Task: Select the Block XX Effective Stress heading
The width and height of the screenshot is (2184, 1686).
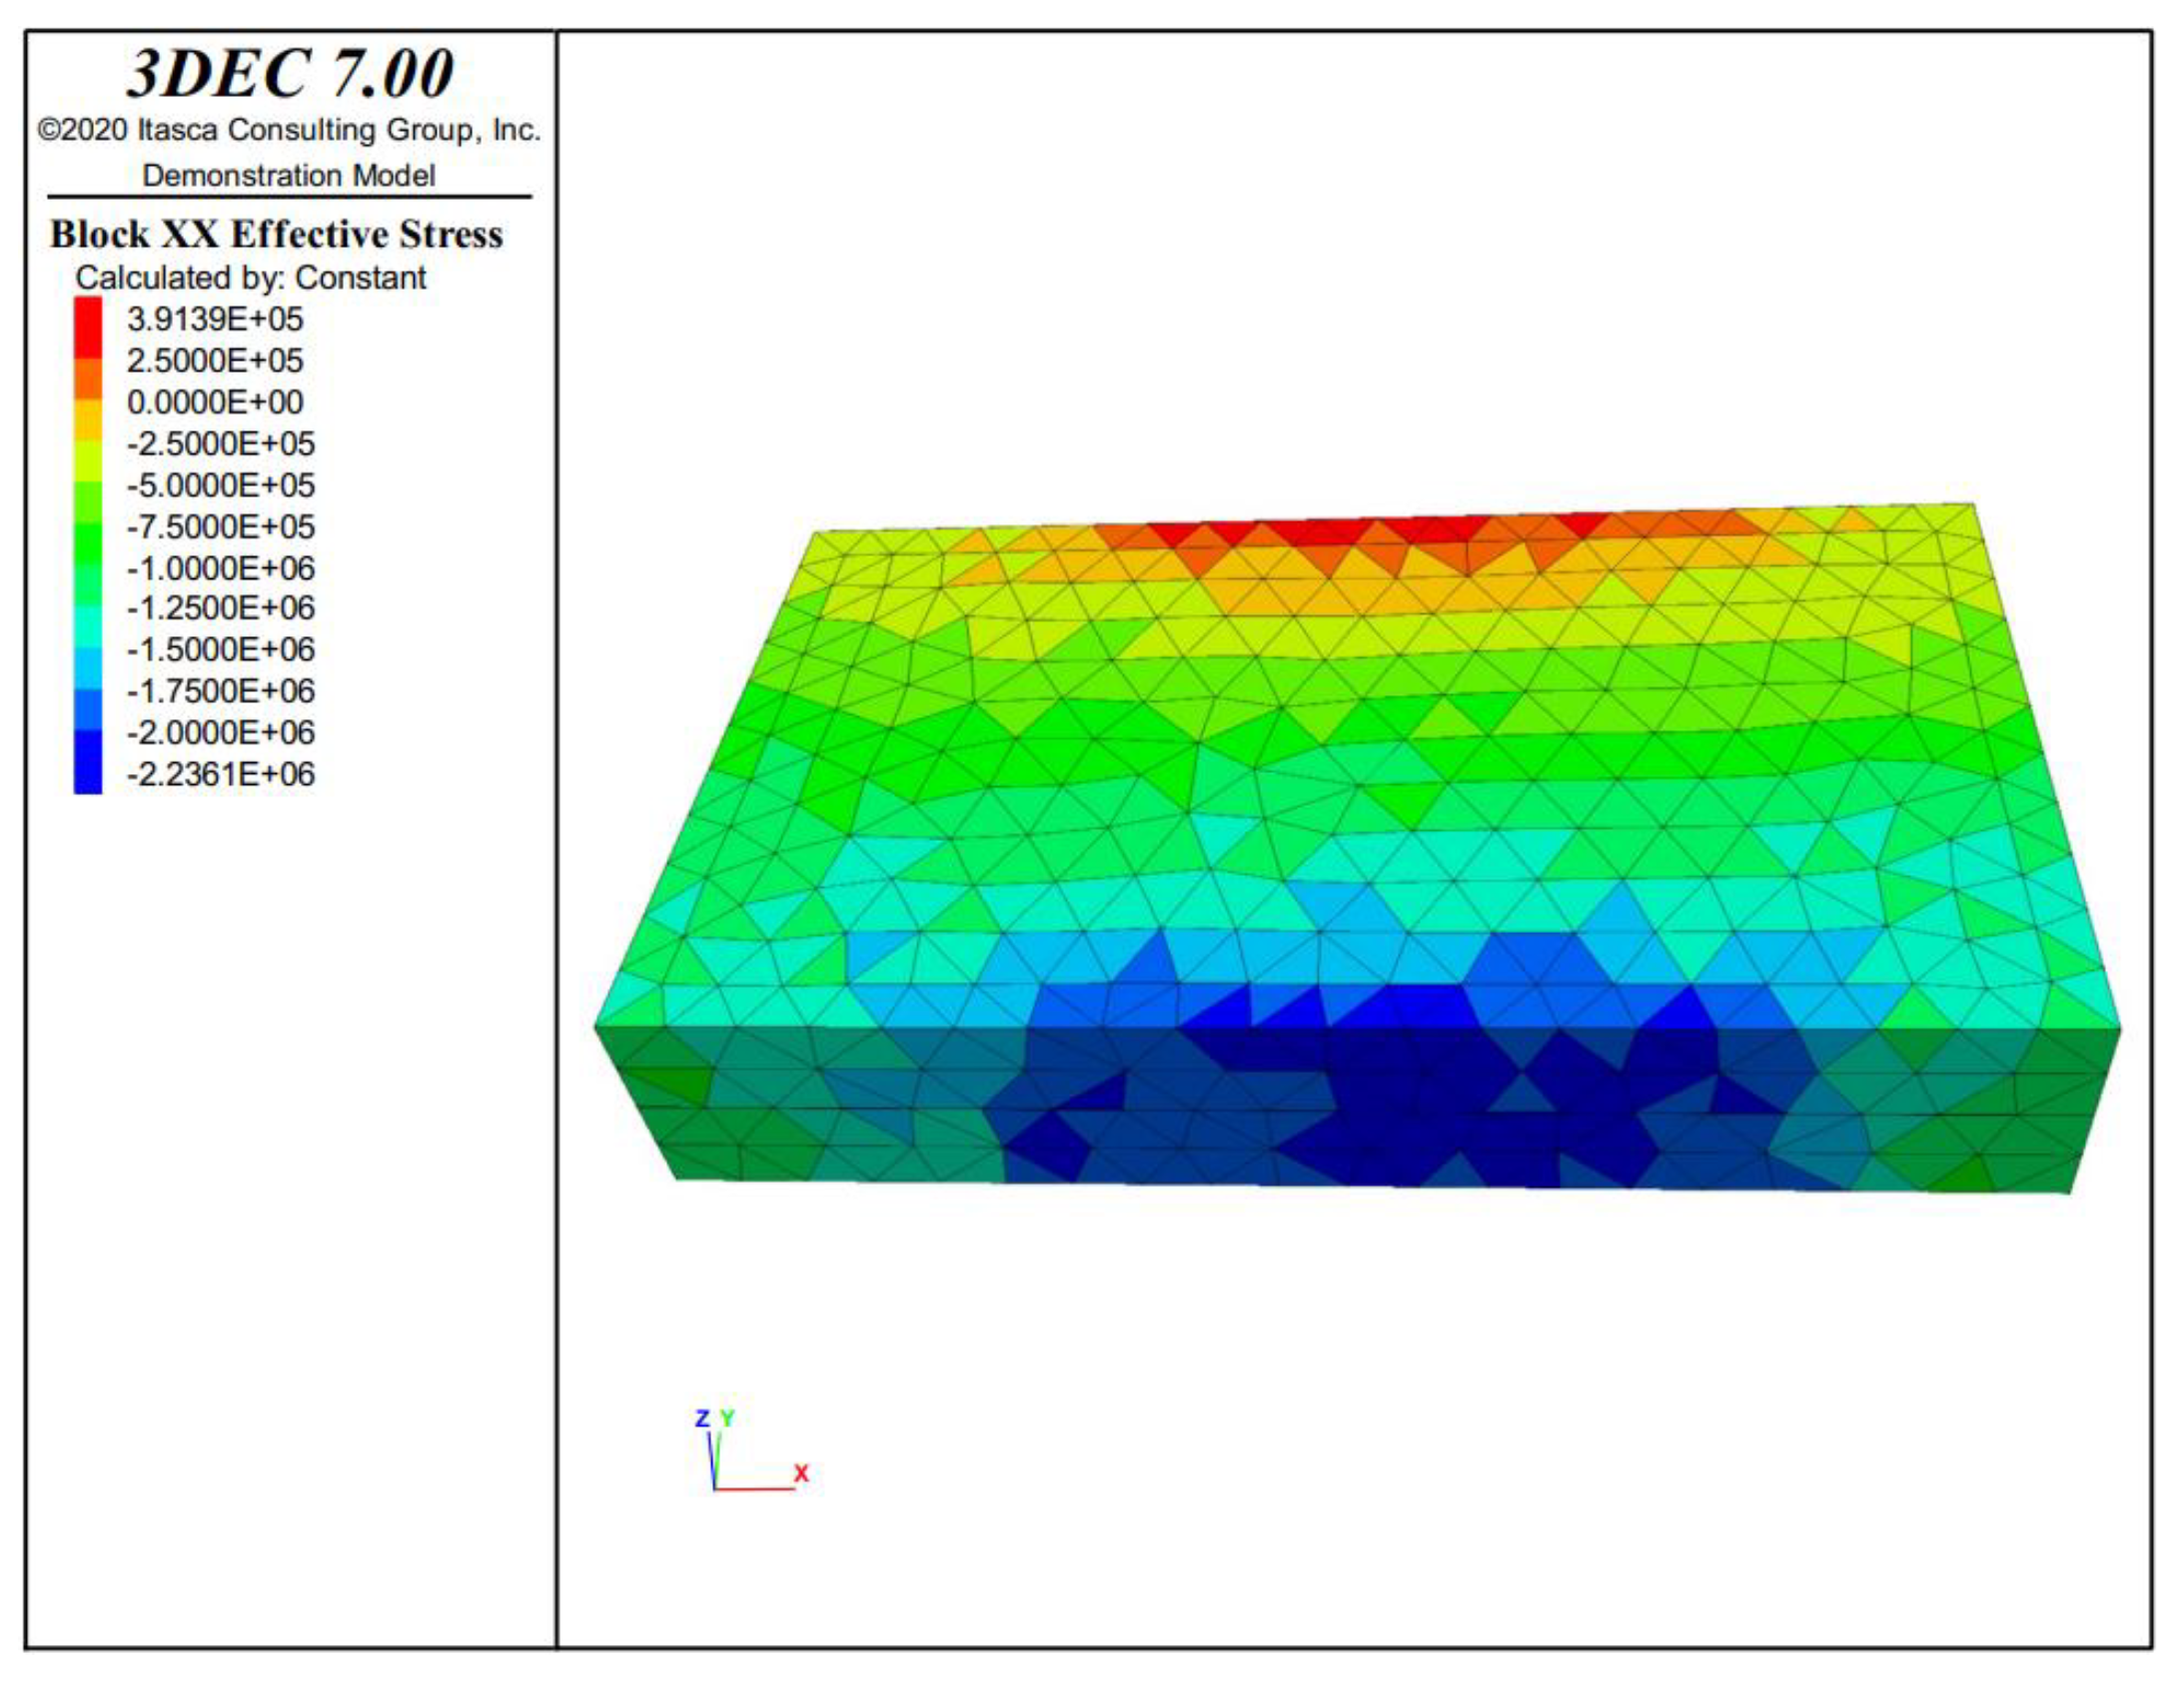Action: pyautogui.click(x=277, y=234)
